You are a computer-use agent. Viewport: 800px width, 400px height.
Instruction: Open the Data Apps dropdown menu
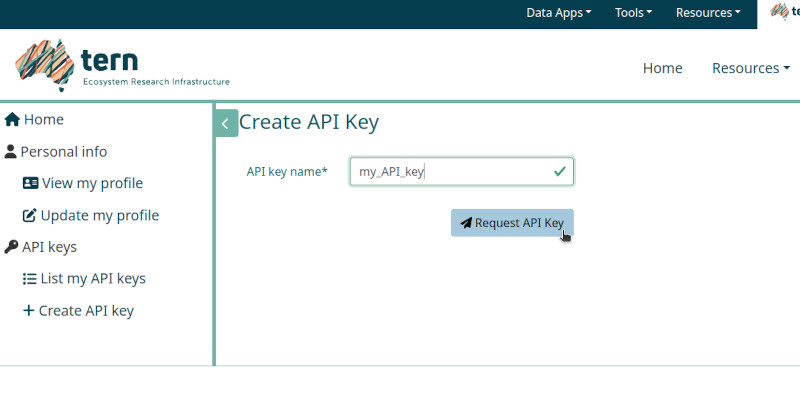(559, 13)
